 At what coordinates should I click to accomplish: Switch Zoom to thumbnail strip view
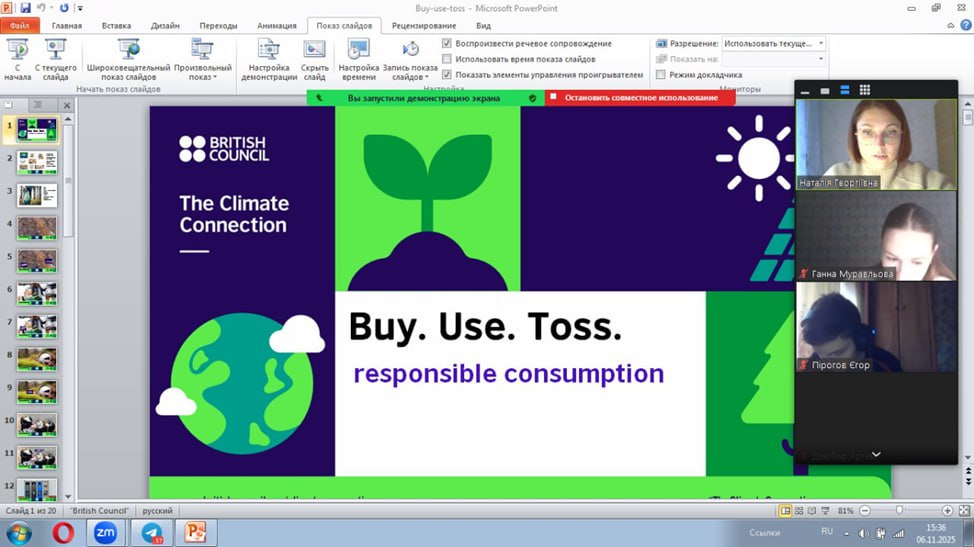(845, 91)
